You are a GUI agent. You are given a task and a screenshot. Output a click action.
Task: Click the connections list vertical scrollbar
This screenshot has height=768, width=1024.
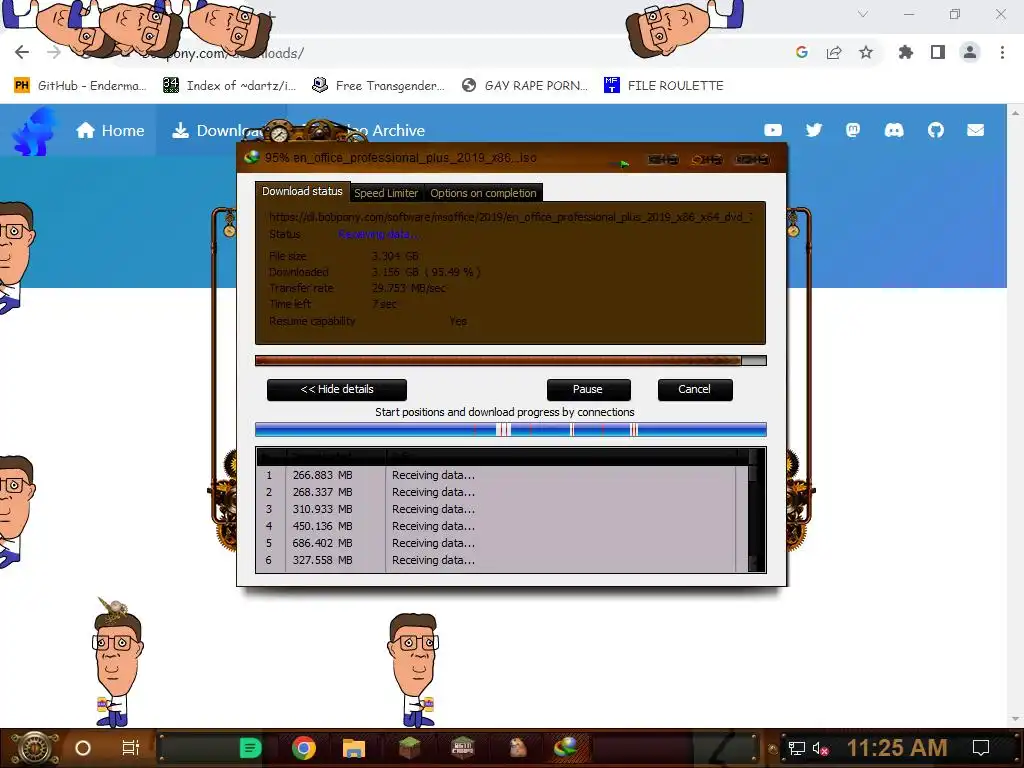click(x=756, y=510)
